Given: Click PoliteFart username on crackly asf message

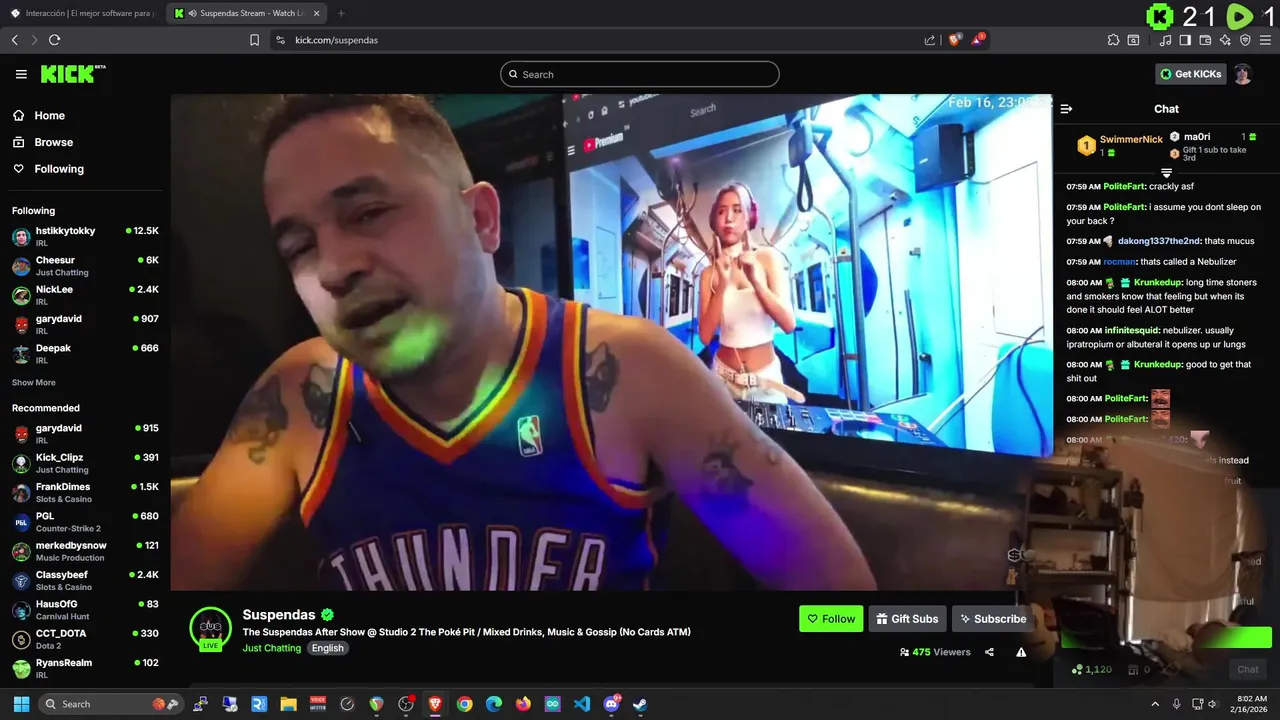Looking at the screenshot, I should pyautogui.click(x=1124, y=186).
